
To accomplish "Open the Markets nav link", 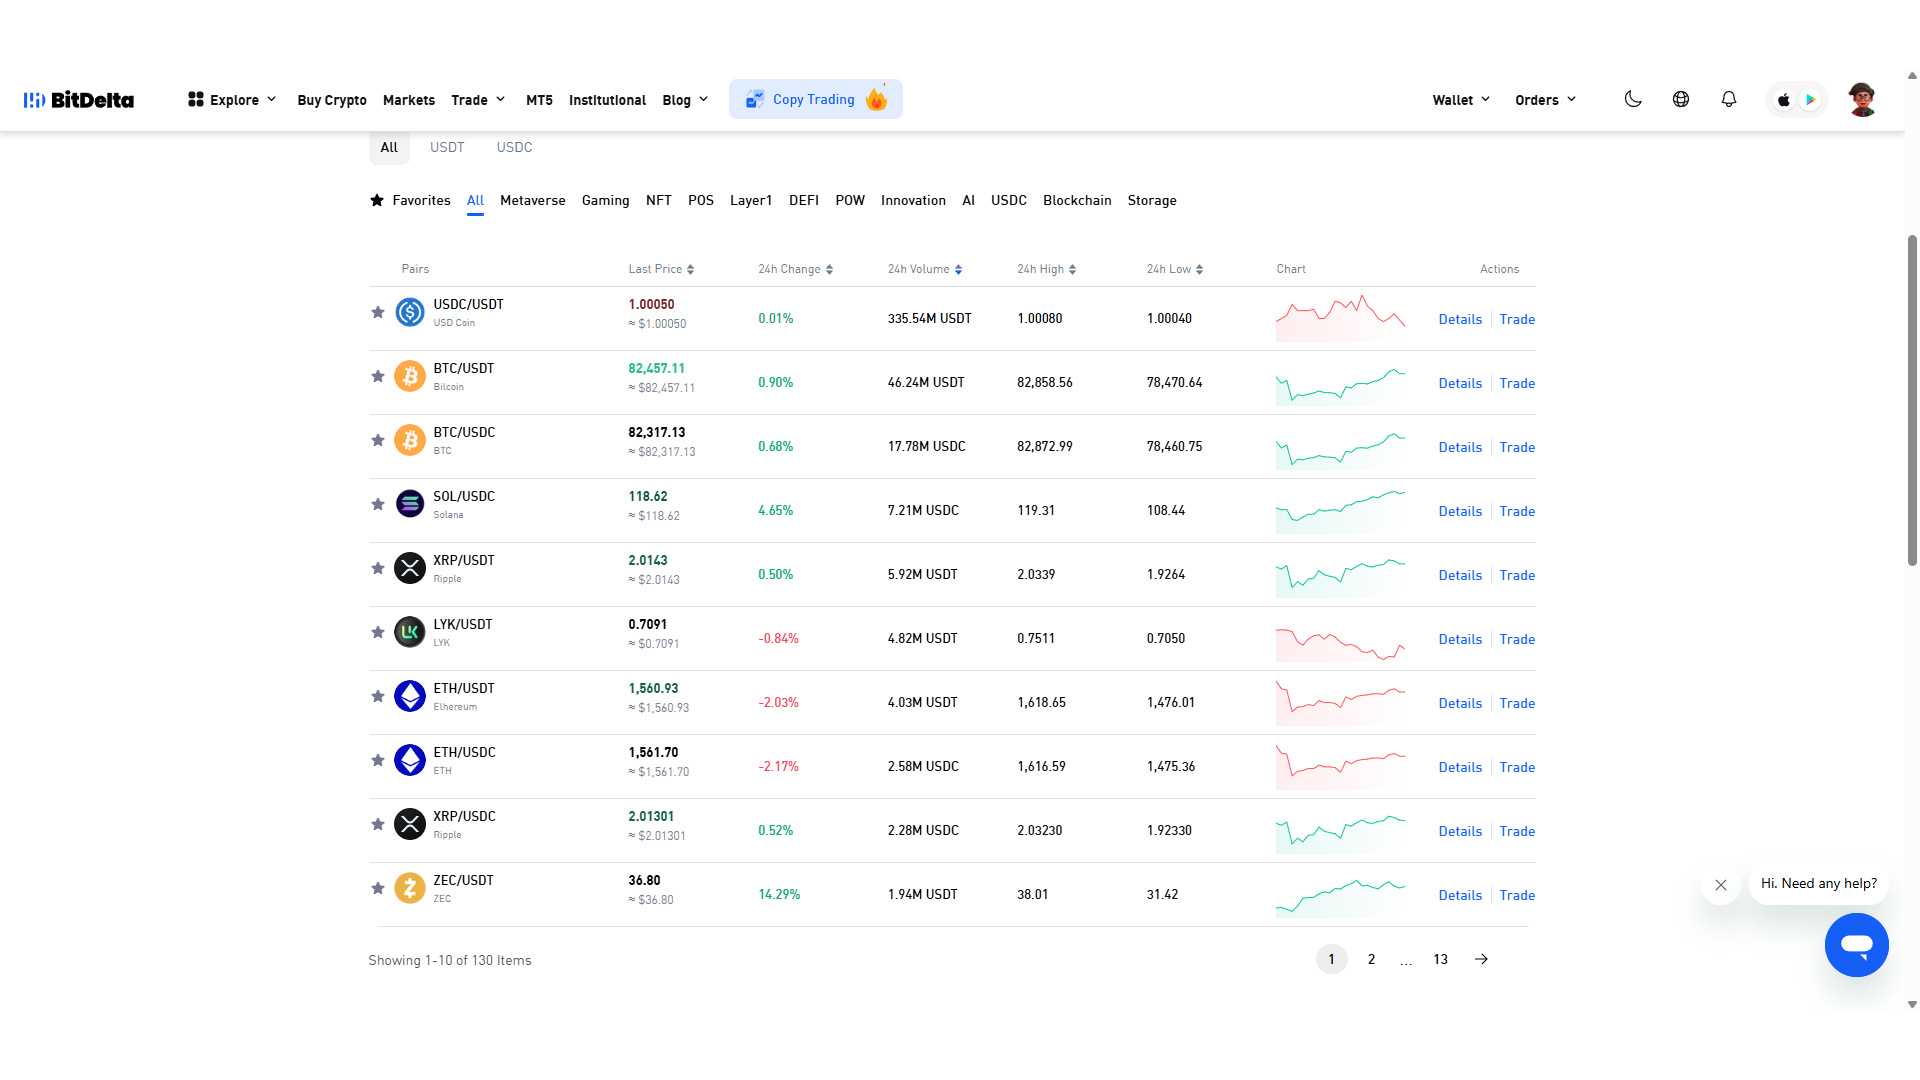I will (409, 100).
